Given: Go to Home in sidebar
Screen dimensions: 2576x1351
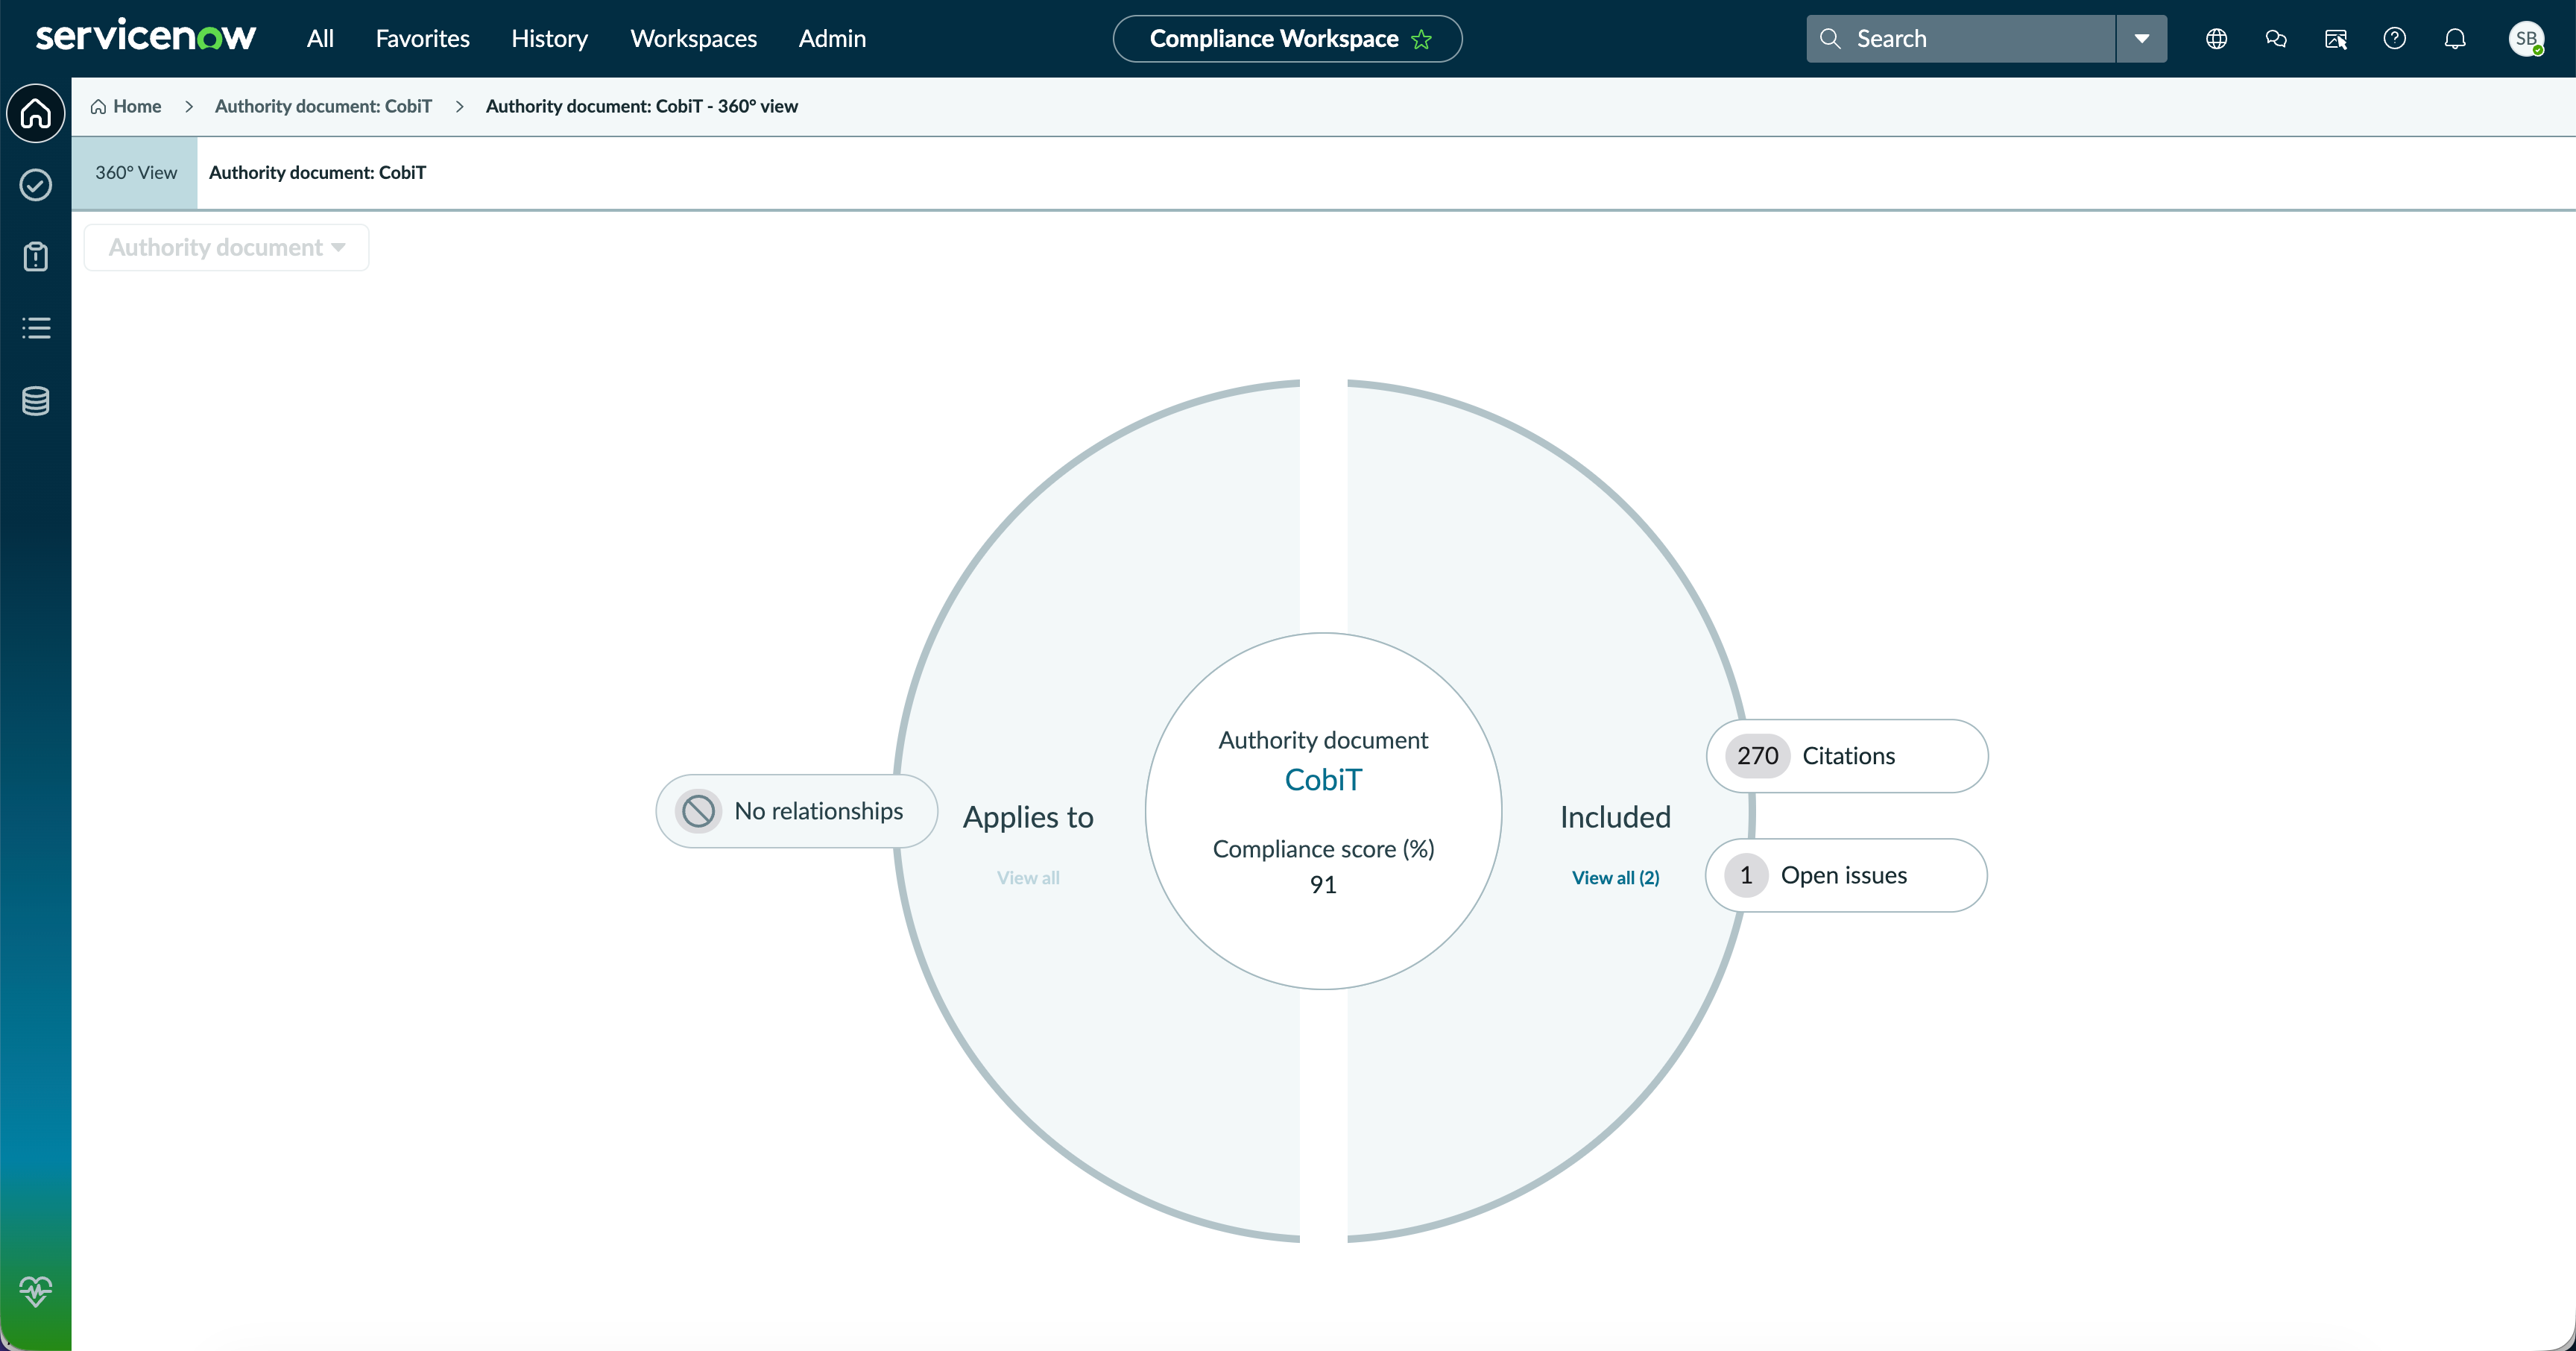Looking at the screenshot, I should pyautogui.click(x=36, y=113).
